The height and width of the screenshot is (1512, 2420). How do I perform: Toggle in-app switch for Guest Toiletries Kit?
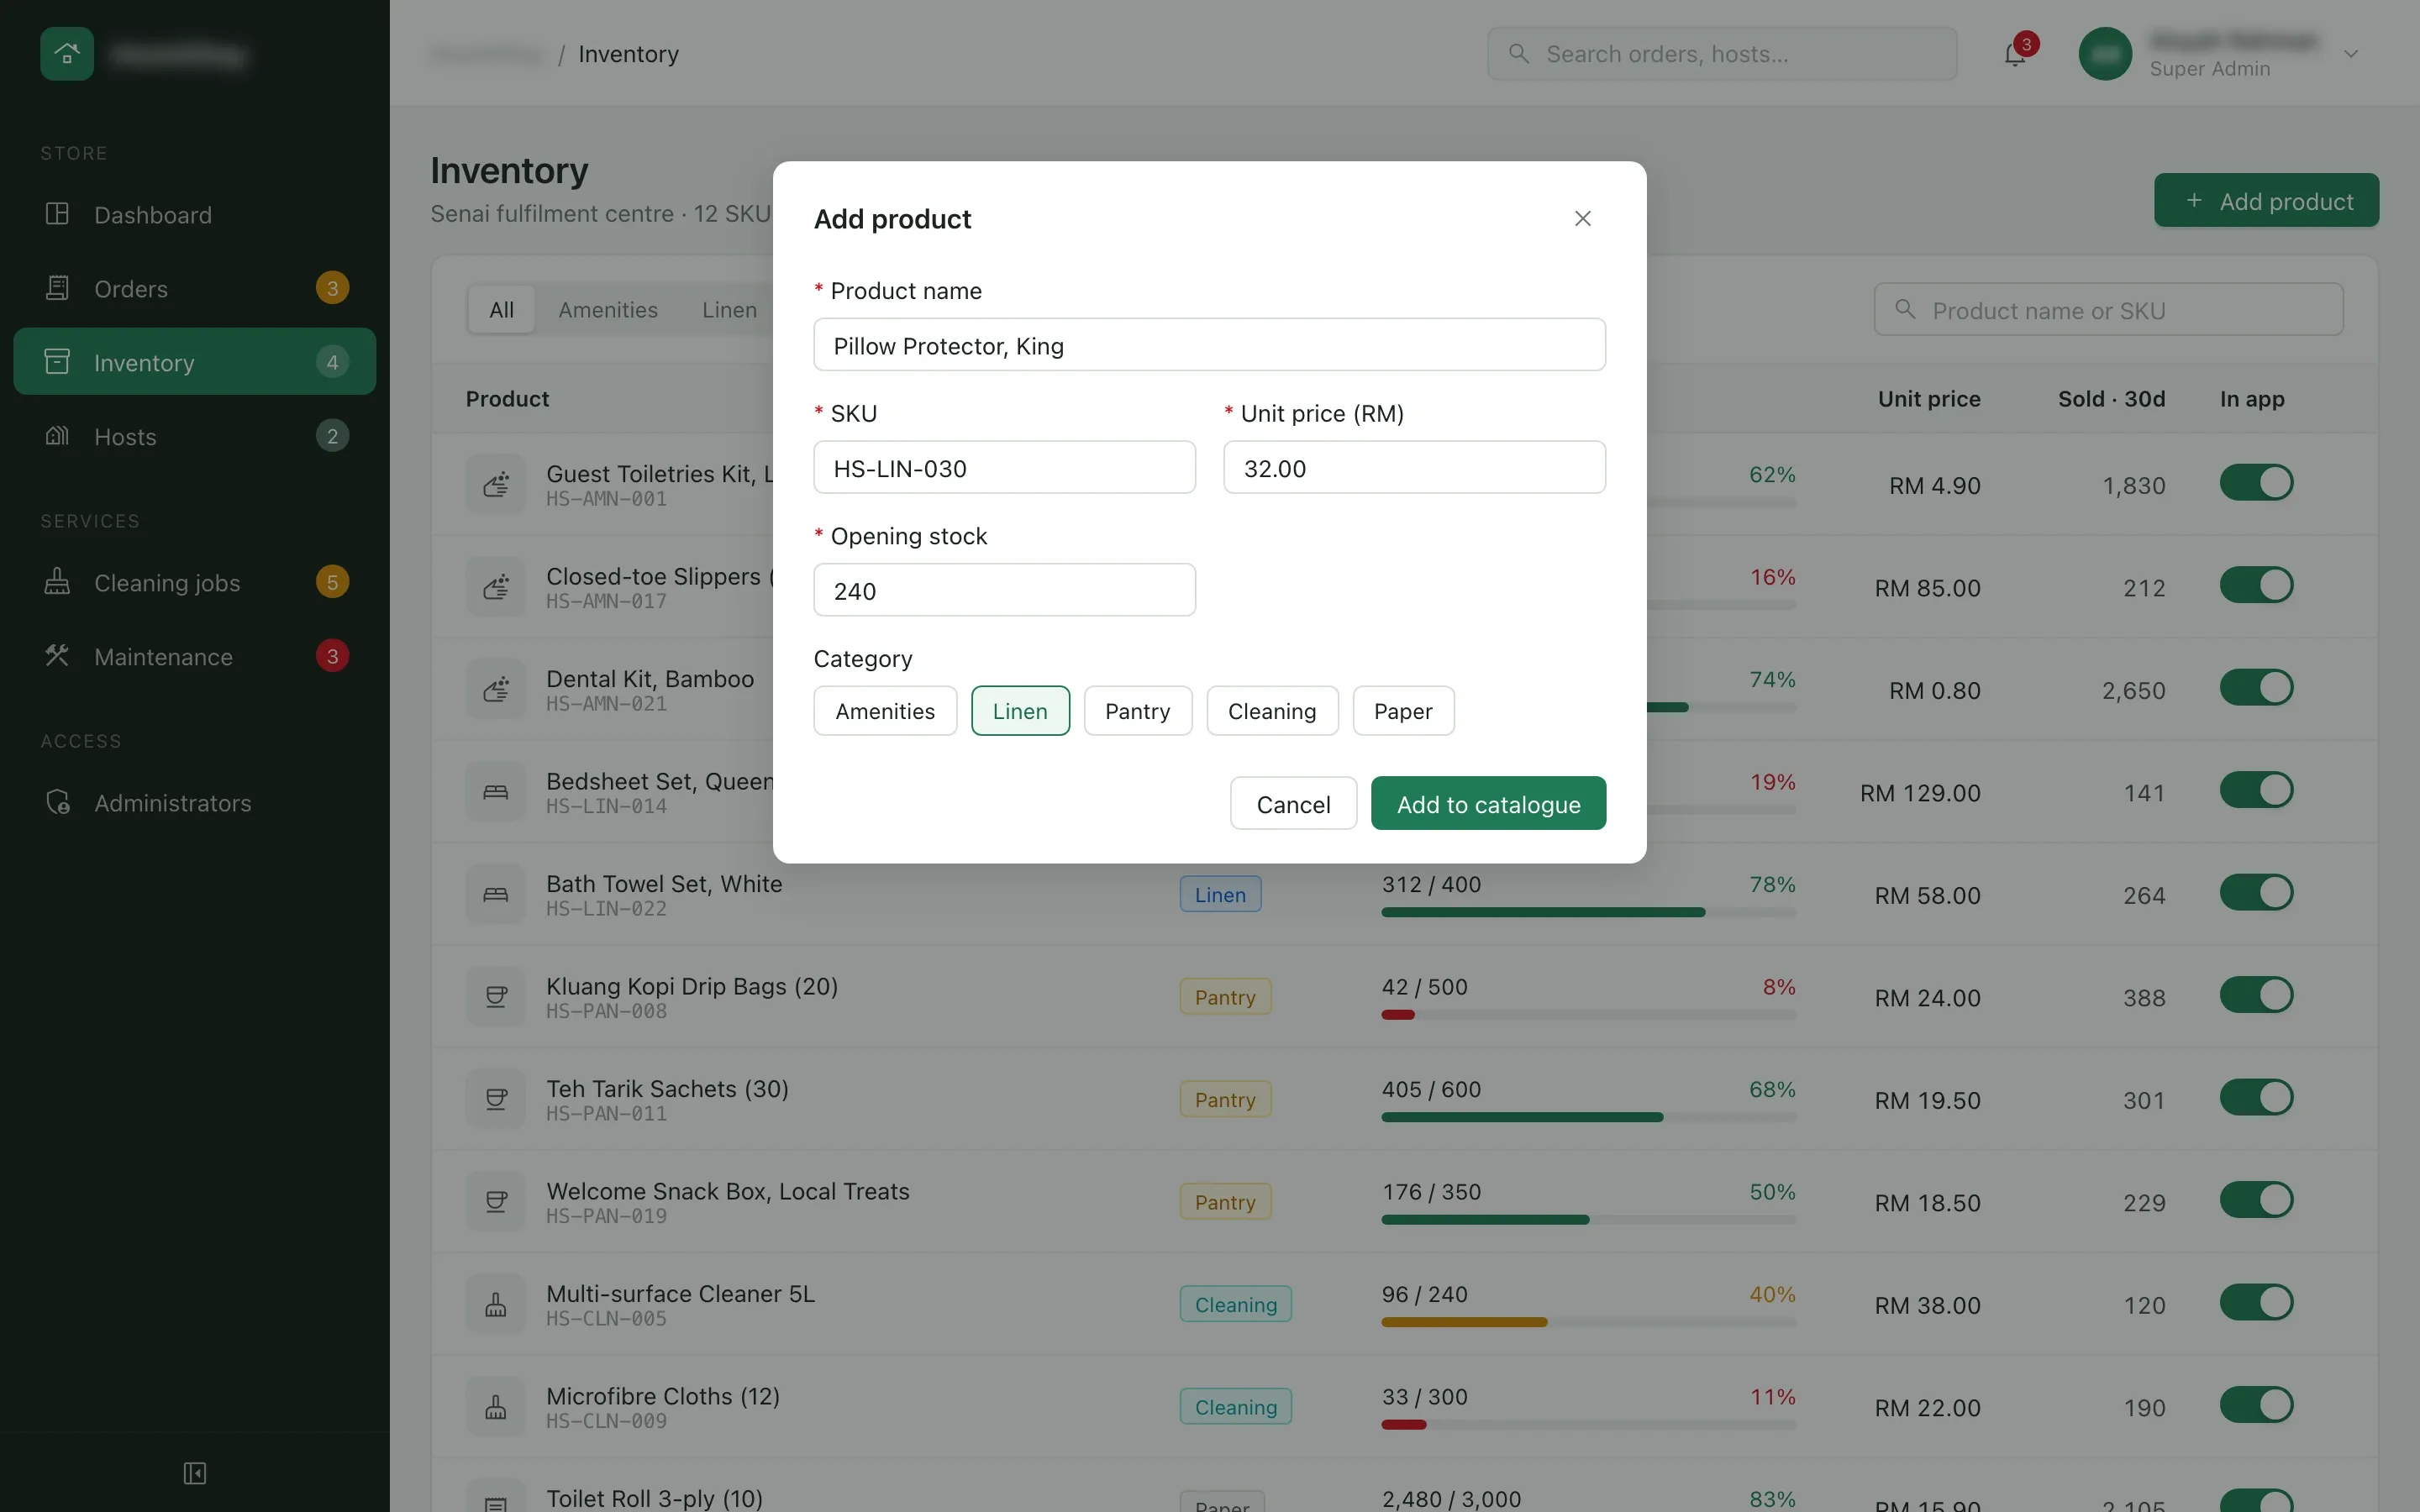(x=2256, y=483)
